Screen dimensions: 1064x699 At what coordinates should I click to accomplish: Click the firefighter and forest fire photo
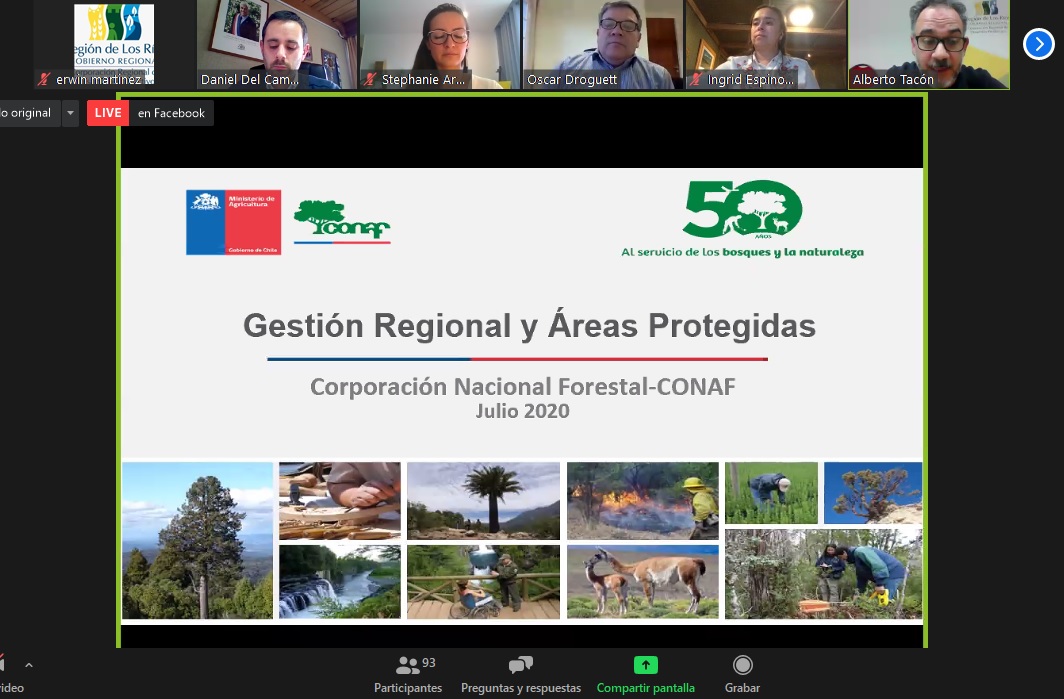[x=643, y=501]
